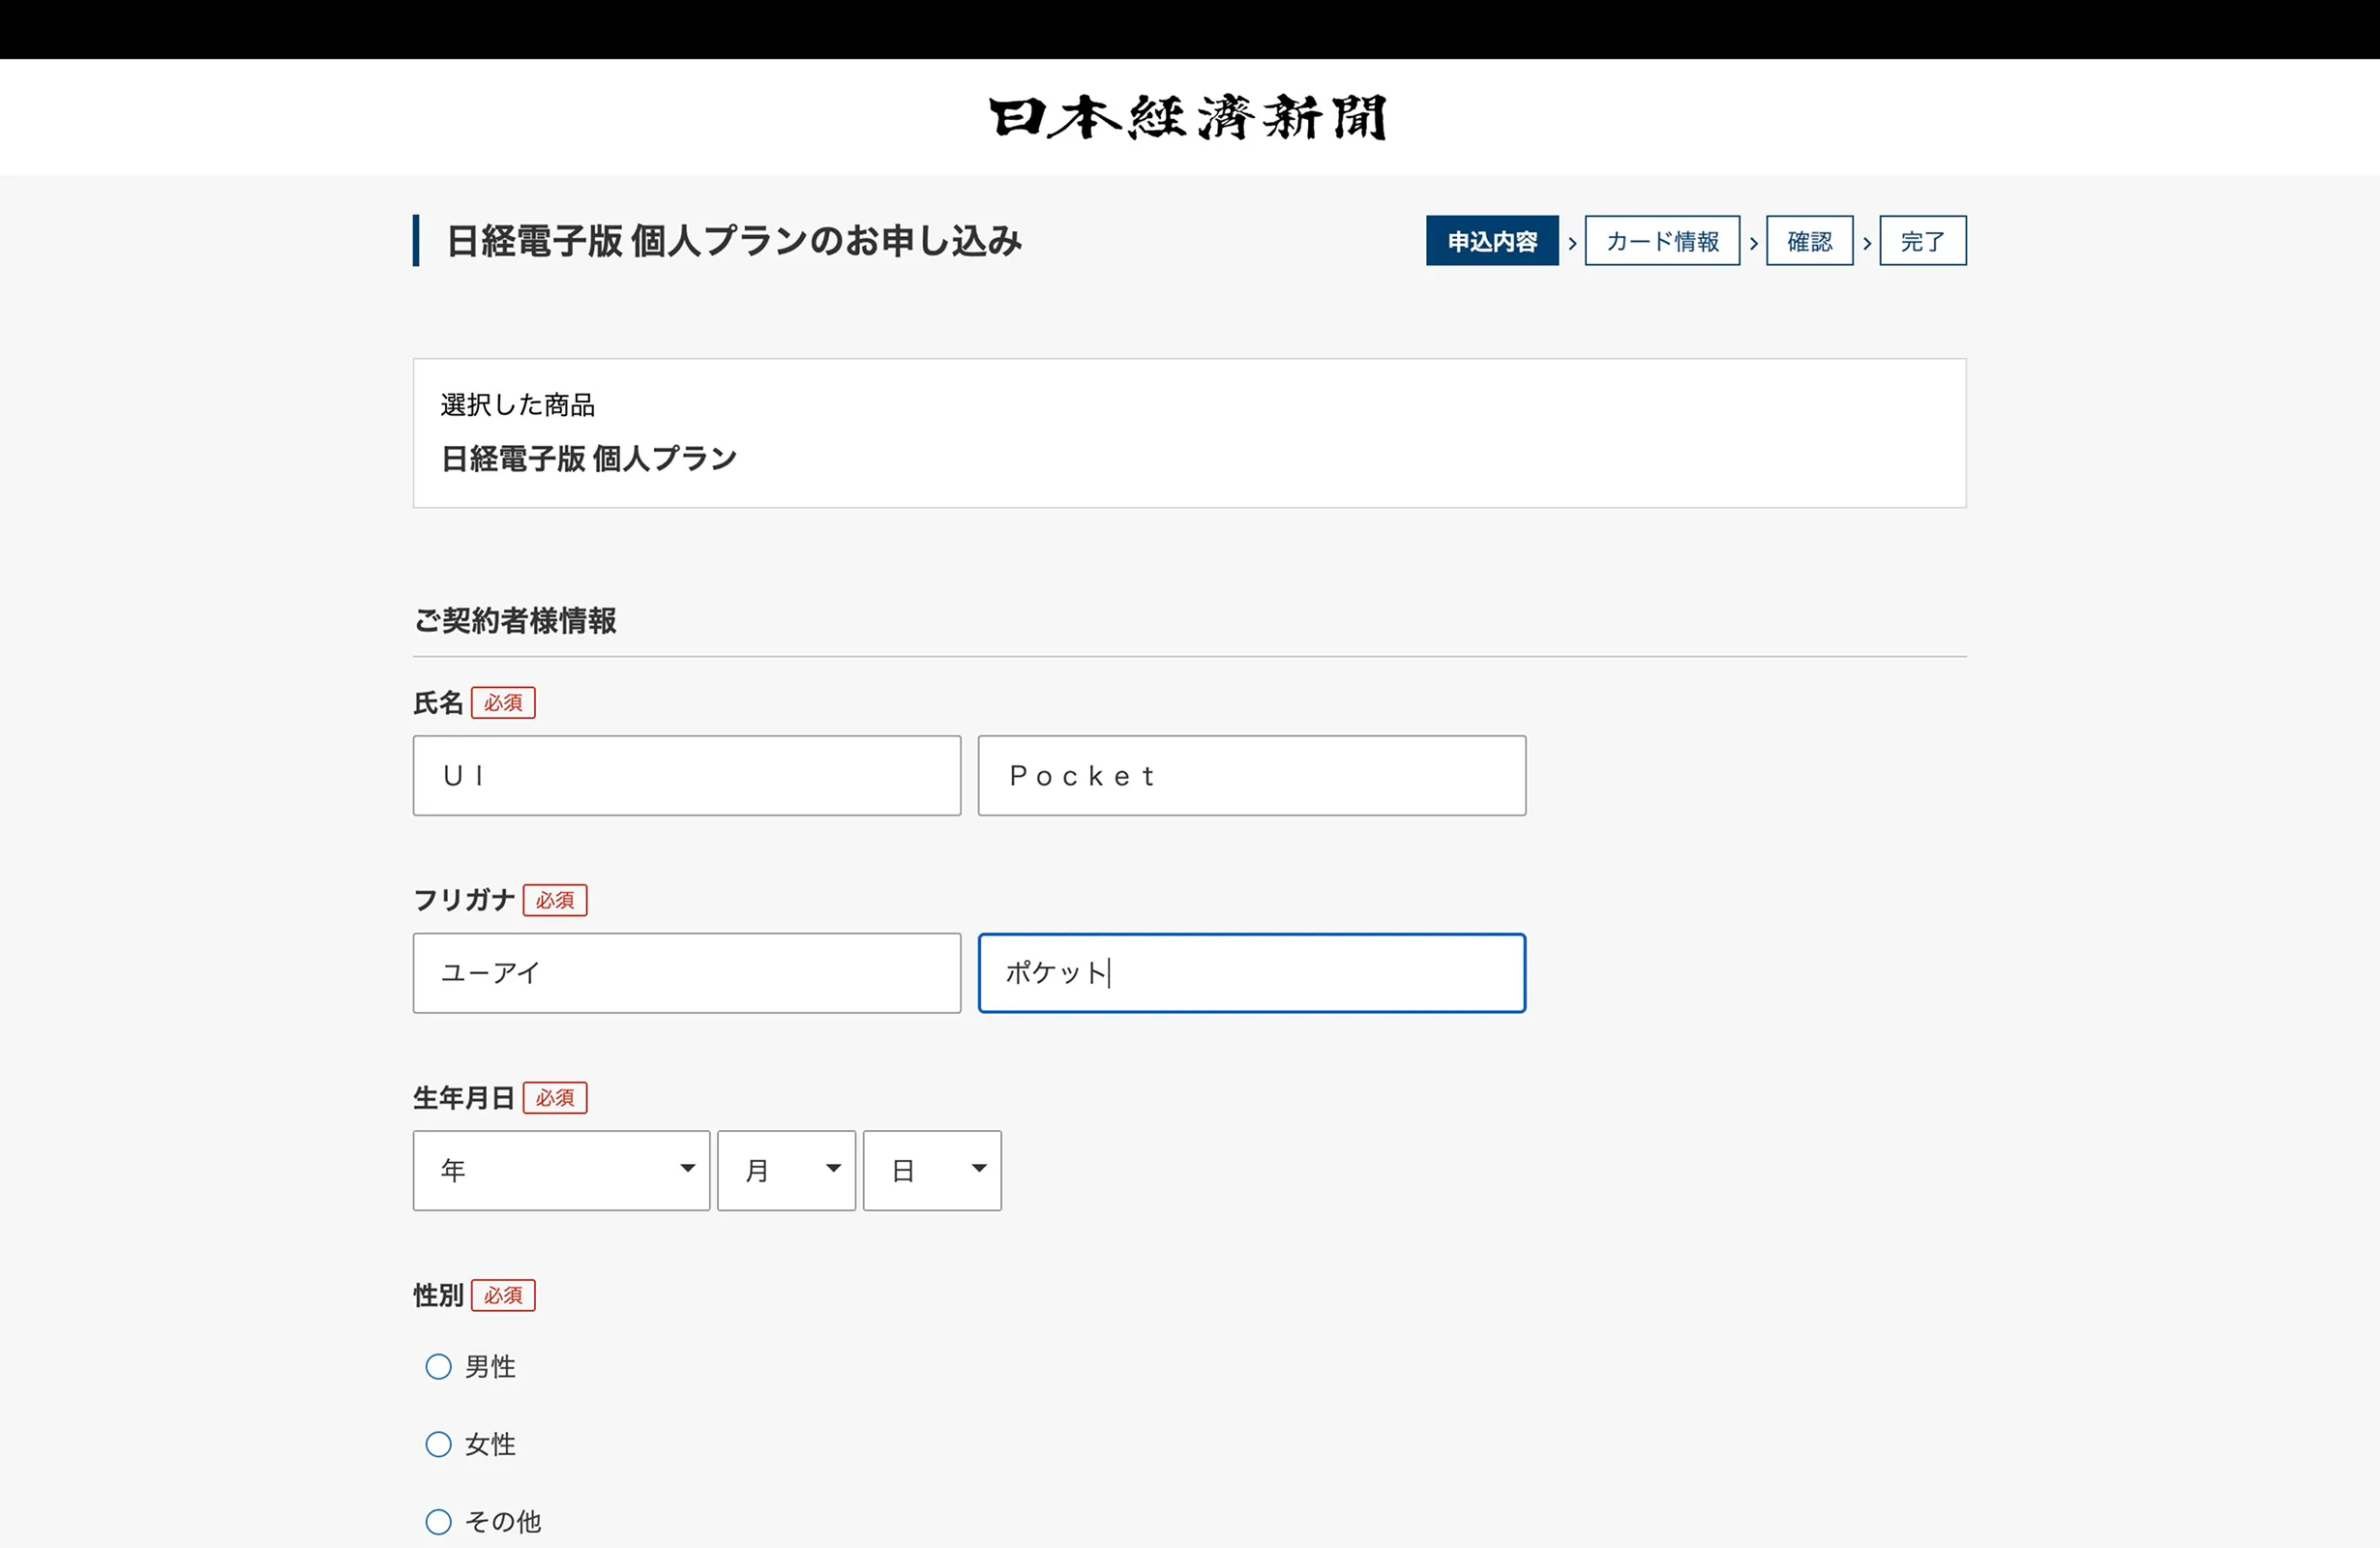2380x1548 pixels.
Task: Open the 年 birth year dropdown
Action: tap(561, 1170)
